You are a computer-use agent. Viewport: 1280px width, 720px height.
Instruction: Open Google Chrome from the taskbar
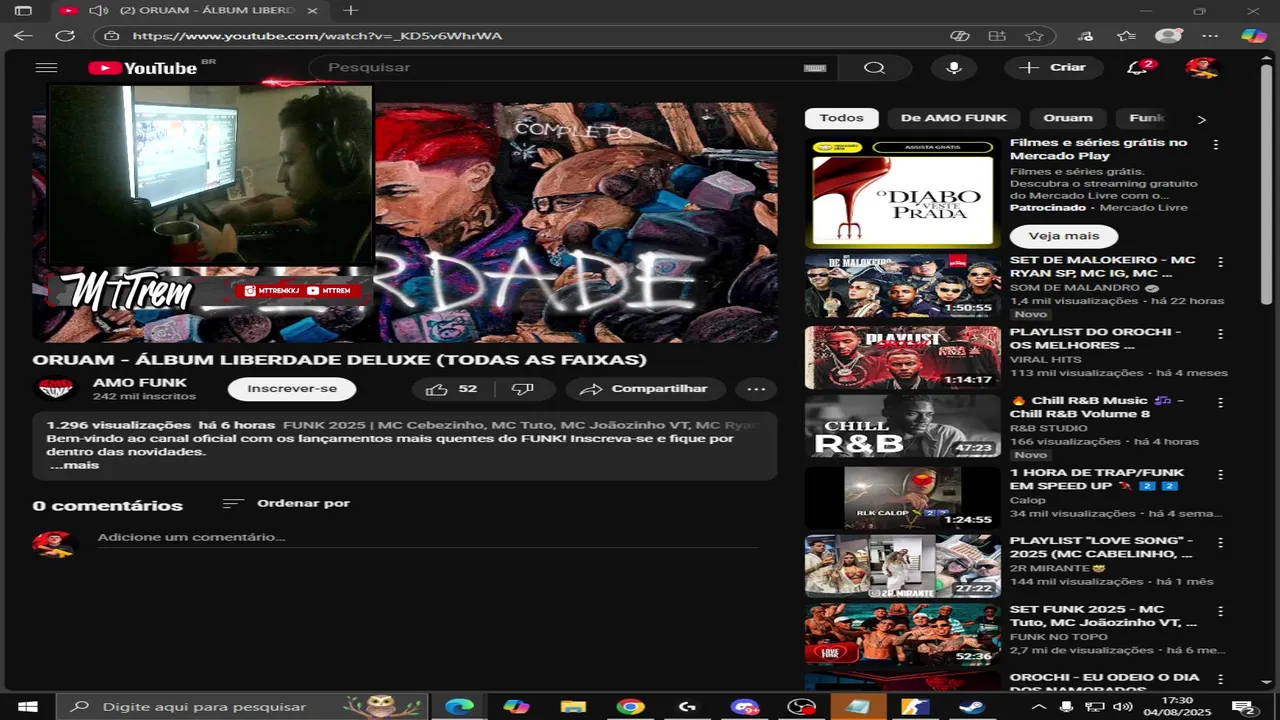coord(631,707)
